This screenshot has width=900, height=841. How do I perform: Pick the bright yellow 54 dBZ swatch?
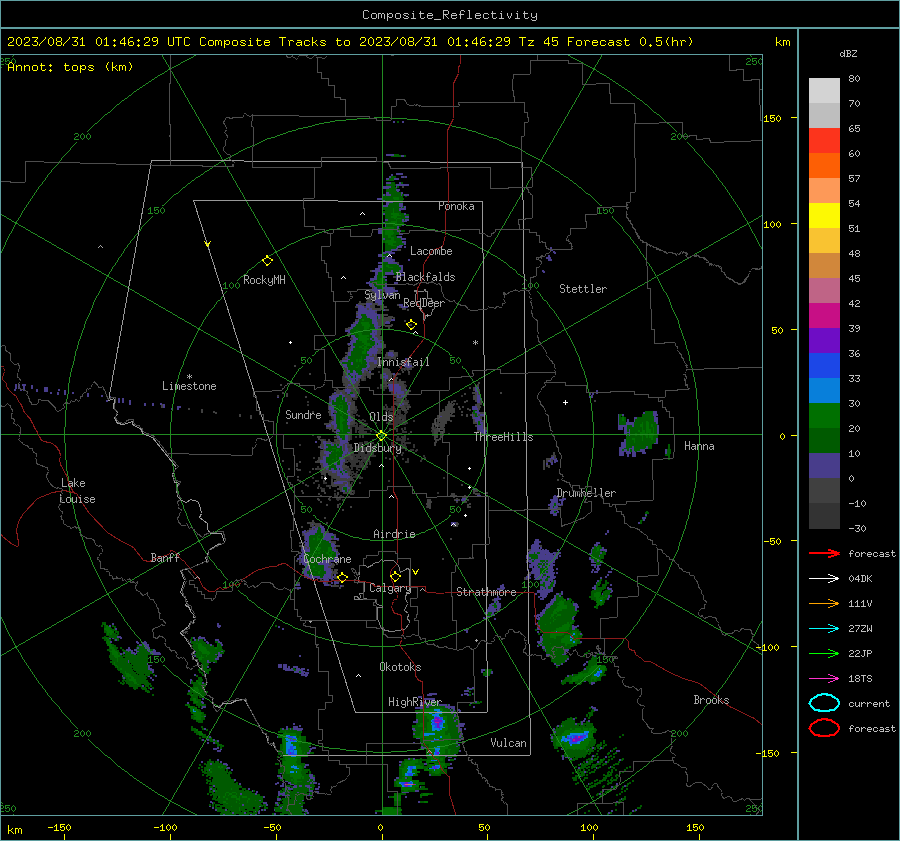click(x=824, y=216)
